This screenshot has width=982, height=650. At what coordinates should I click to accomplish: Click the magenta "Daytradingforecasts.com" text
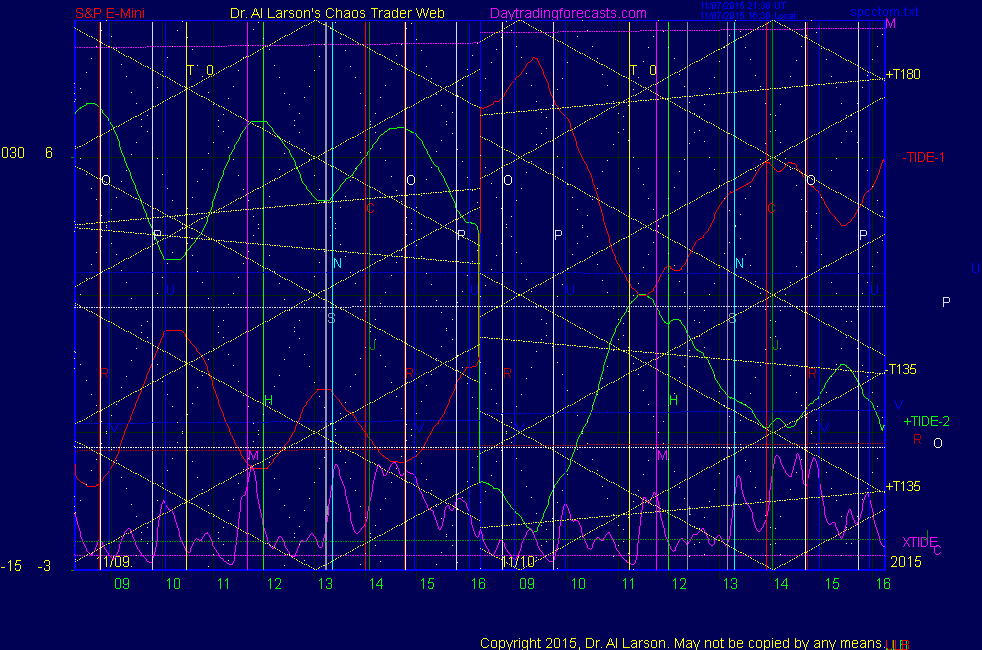point(568,13)
